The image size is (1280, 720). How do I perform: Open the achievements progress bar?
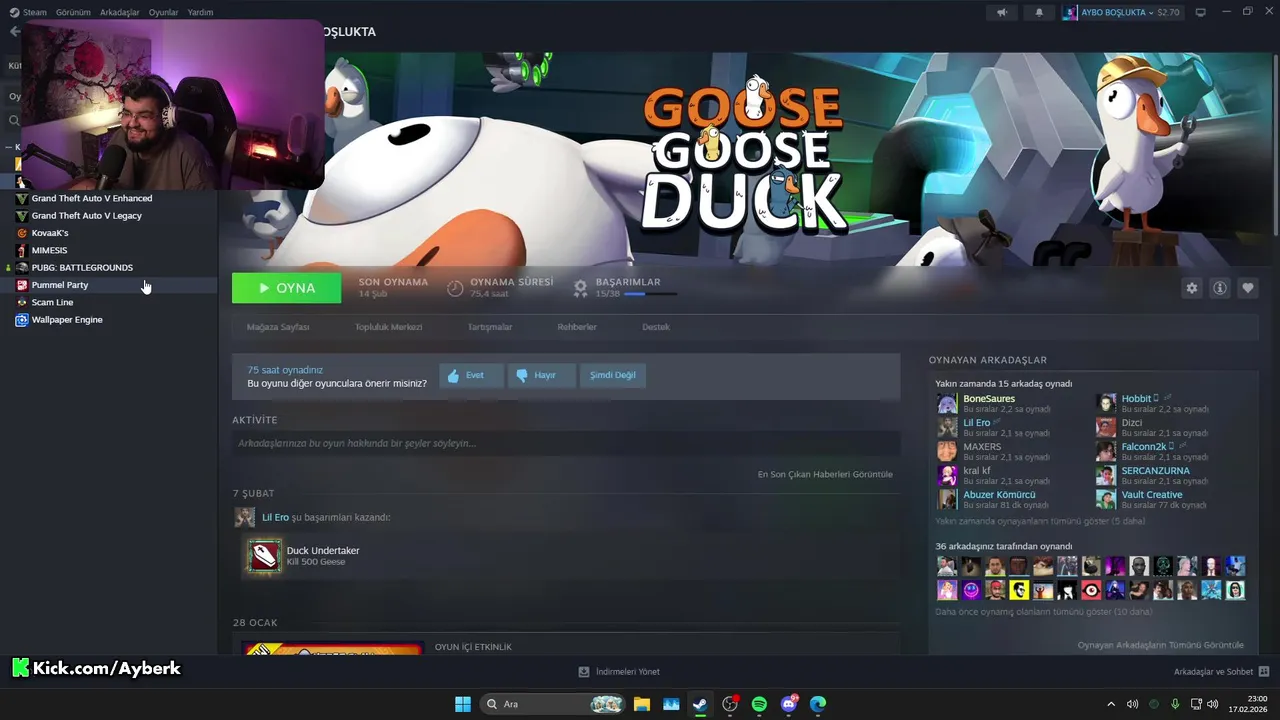click(x=650, y=294)
